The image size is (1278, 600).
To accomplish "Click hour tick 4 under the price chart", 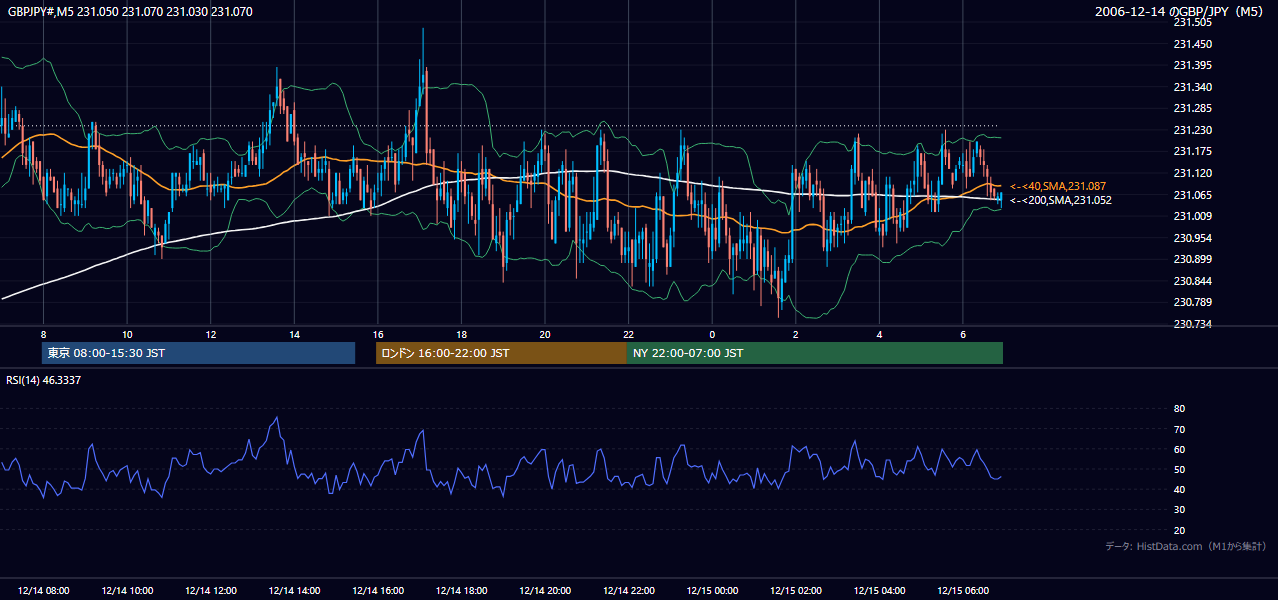I will coord(879,334).
